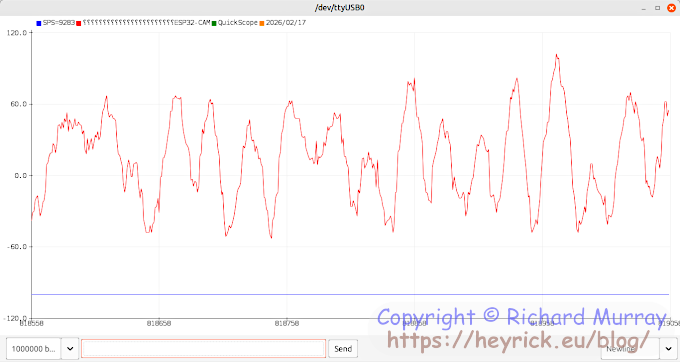Expand the baud rate dropdown arrow
Viewport: 680px width, 362px height.
pos(70,349)
